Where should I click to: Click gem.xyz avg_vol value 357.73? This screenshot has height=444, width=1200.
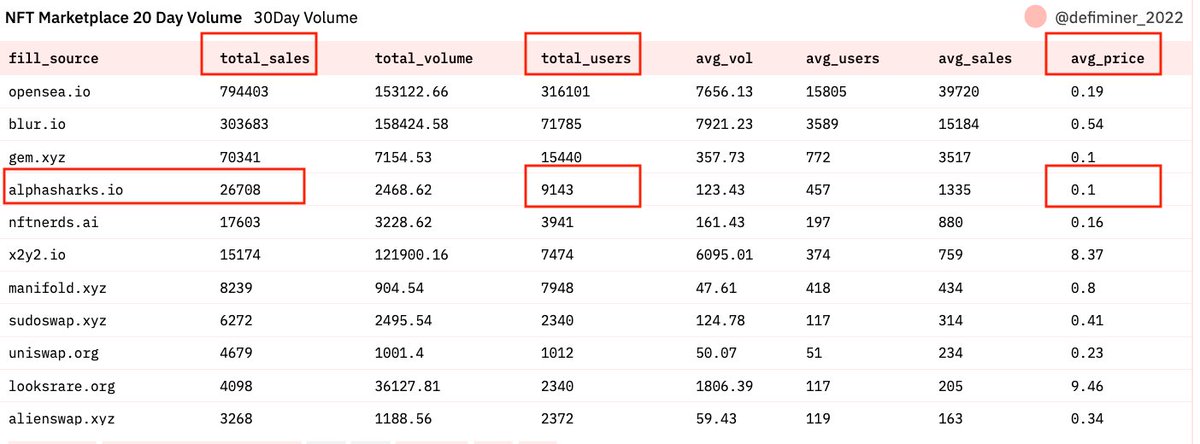[720, 157]
